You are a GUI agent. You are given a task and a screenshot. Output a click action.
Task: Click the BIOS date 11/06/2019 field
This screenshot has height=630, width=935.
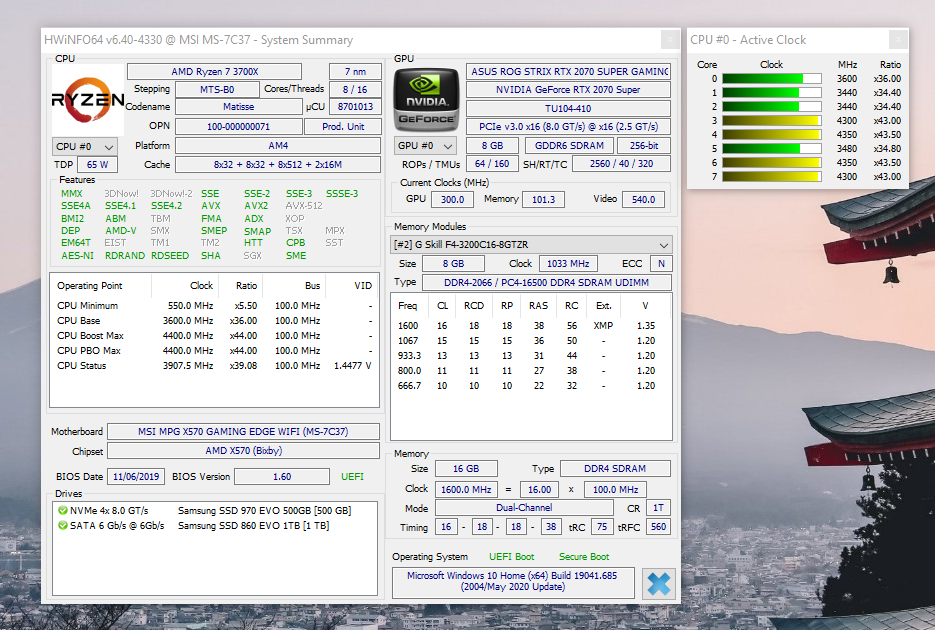tap(136, 477)
